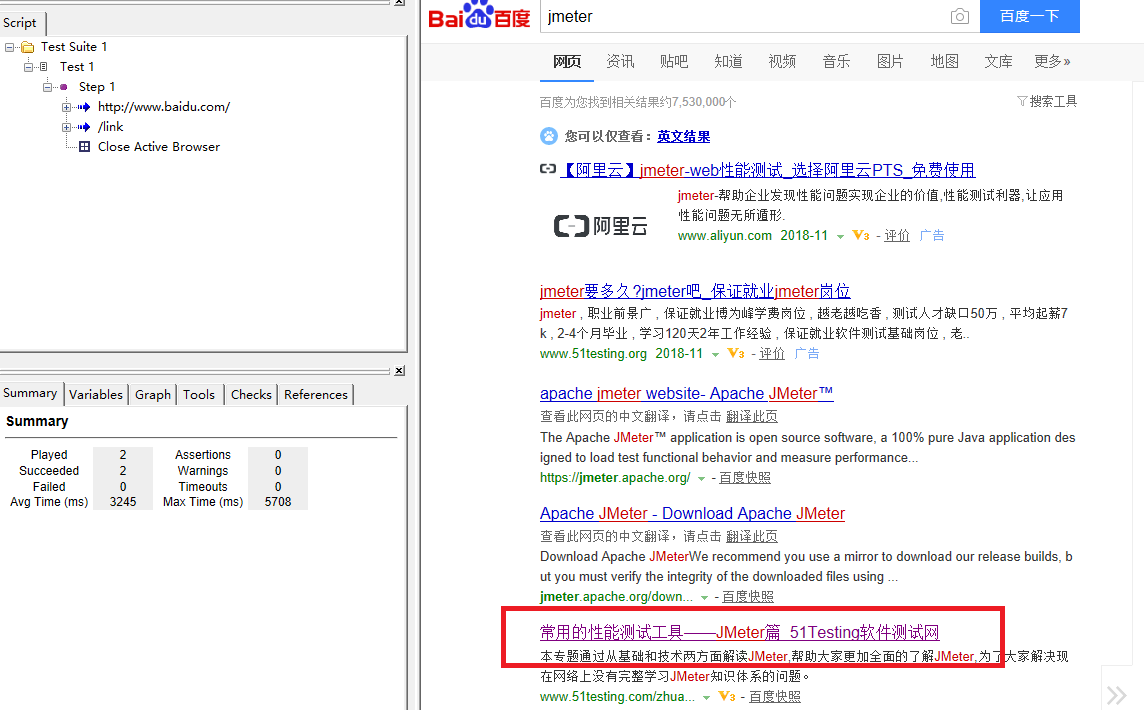Viewport: 1144px width, 710px height.
Task: Select the 文库 search tab
Action: [998, 61]
